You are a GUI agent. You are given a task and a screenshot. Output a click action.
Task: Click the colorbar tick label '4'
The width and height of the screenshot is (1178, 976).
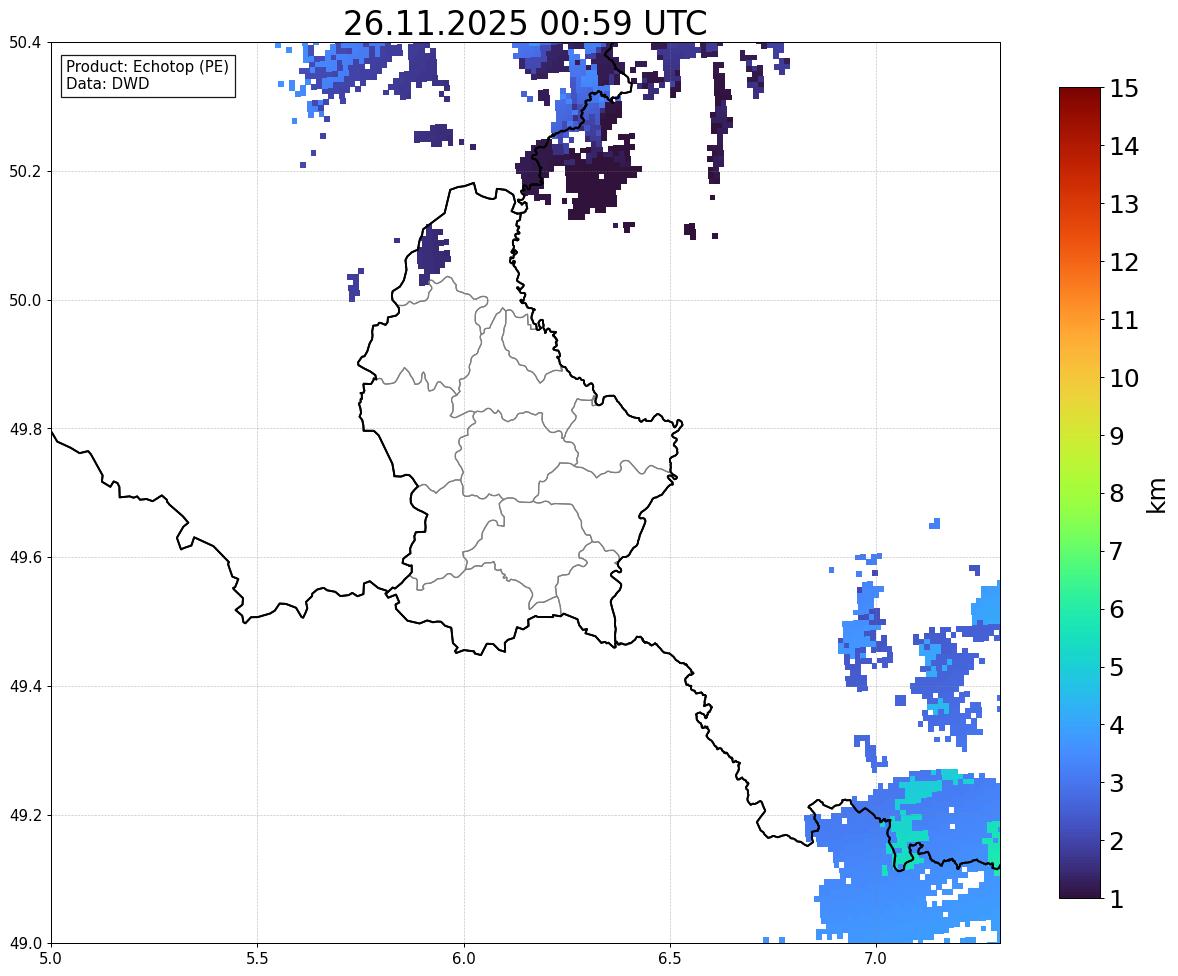coord(1116,725)
